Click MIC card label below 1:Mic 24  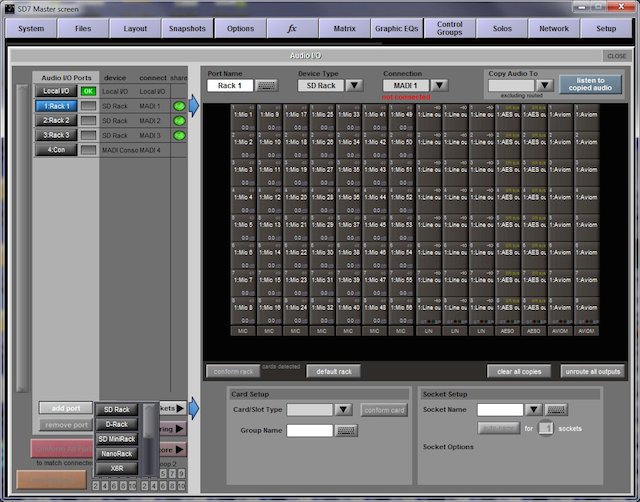[x=296, y=331]
